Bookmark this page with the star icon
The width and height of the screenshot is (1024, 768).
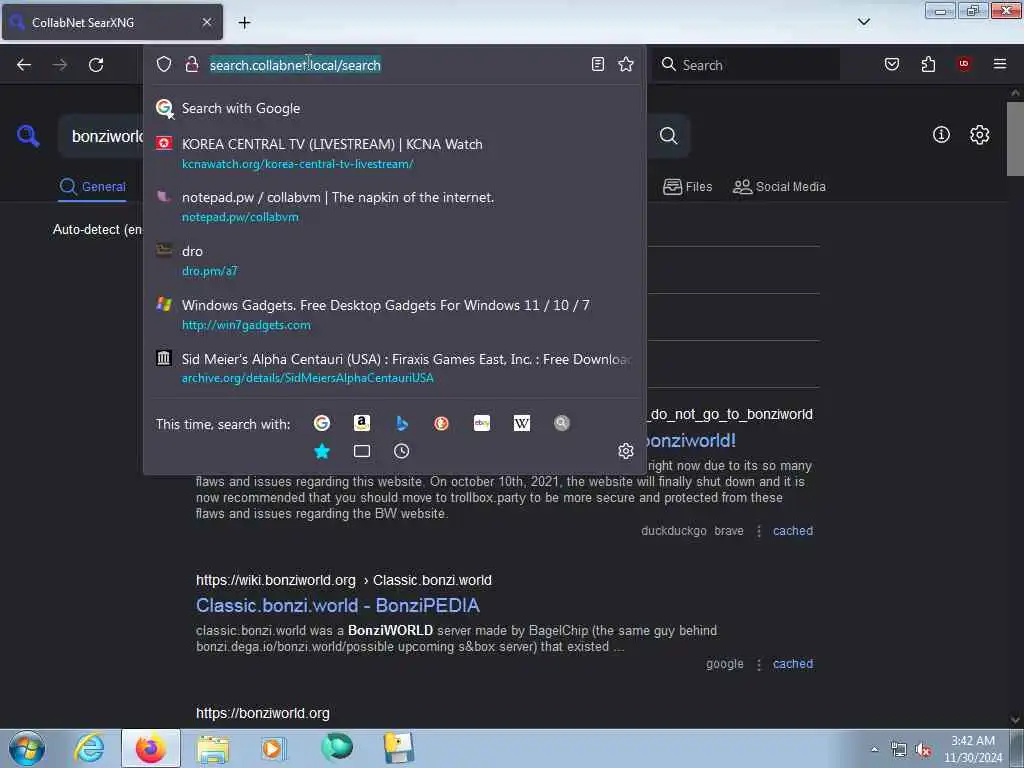pyautogui.click(x=626, y=64)
